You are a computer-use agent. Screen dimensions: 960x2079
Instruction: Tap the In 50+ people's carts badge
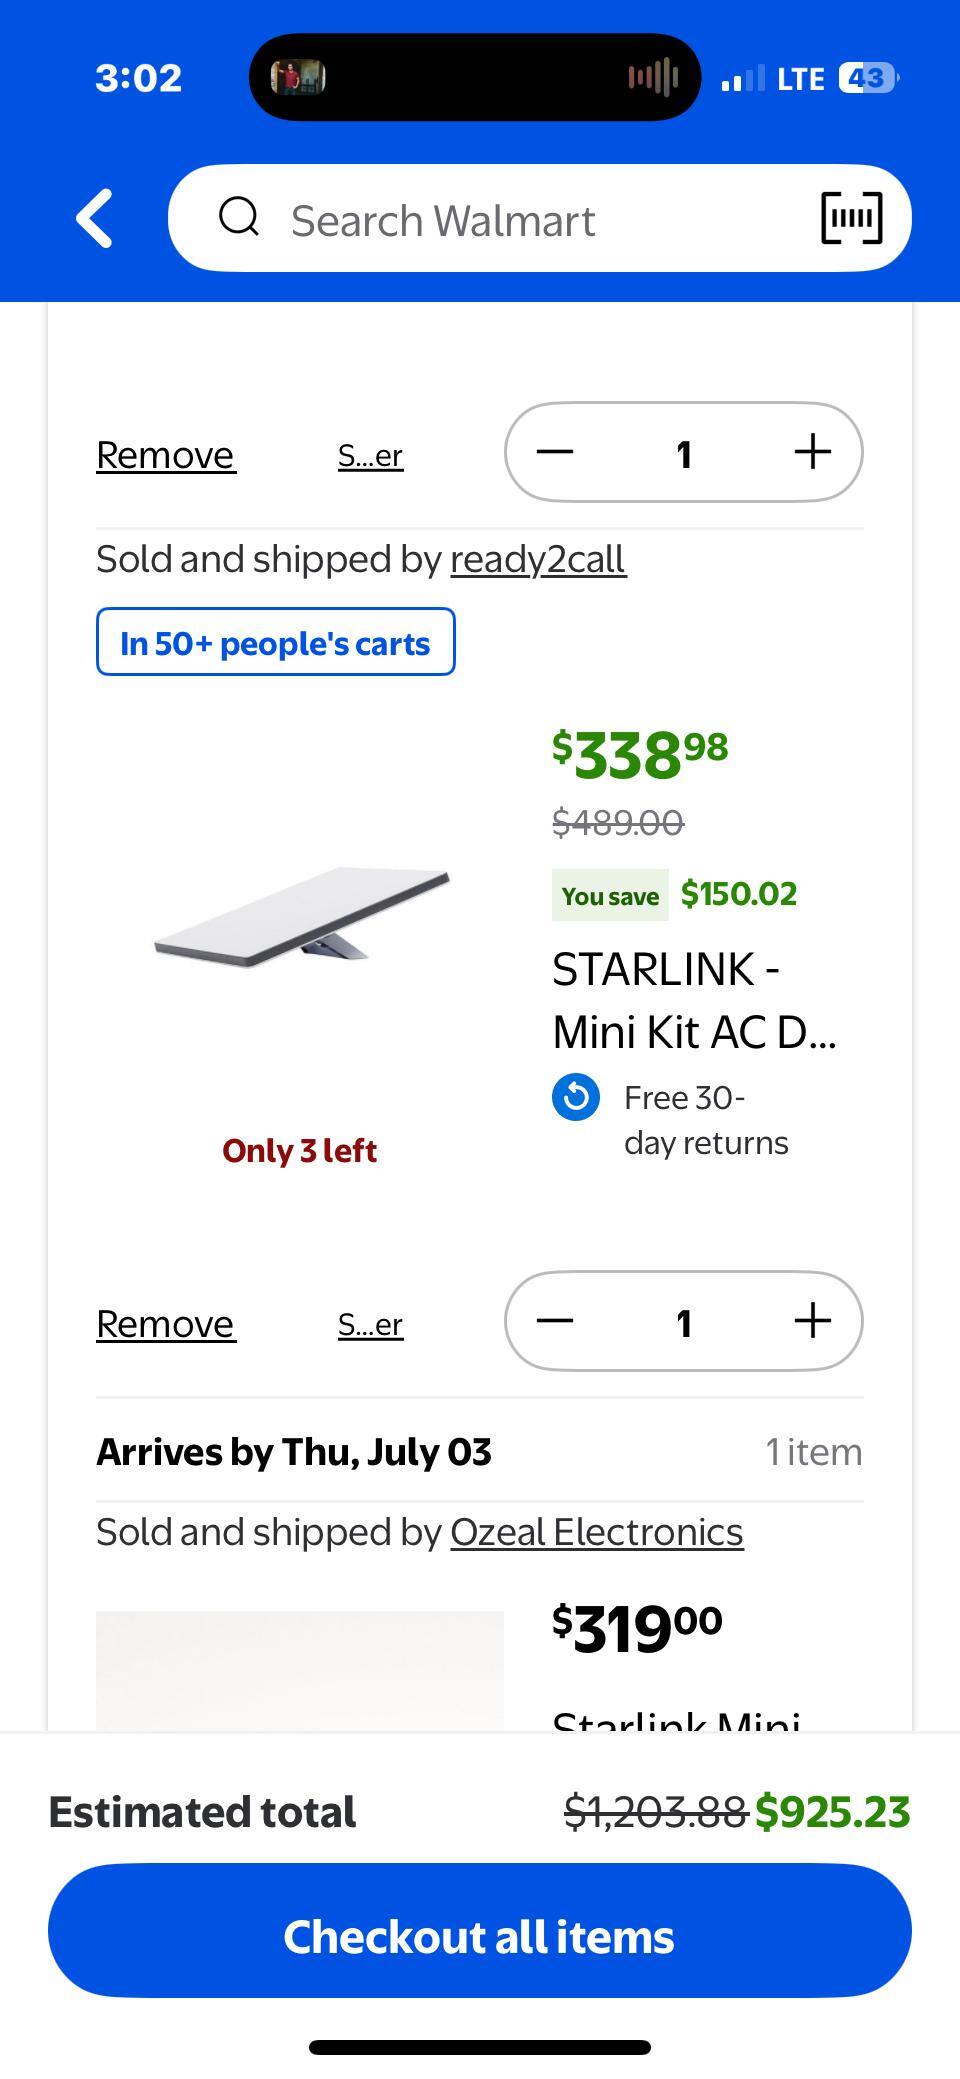276,642
